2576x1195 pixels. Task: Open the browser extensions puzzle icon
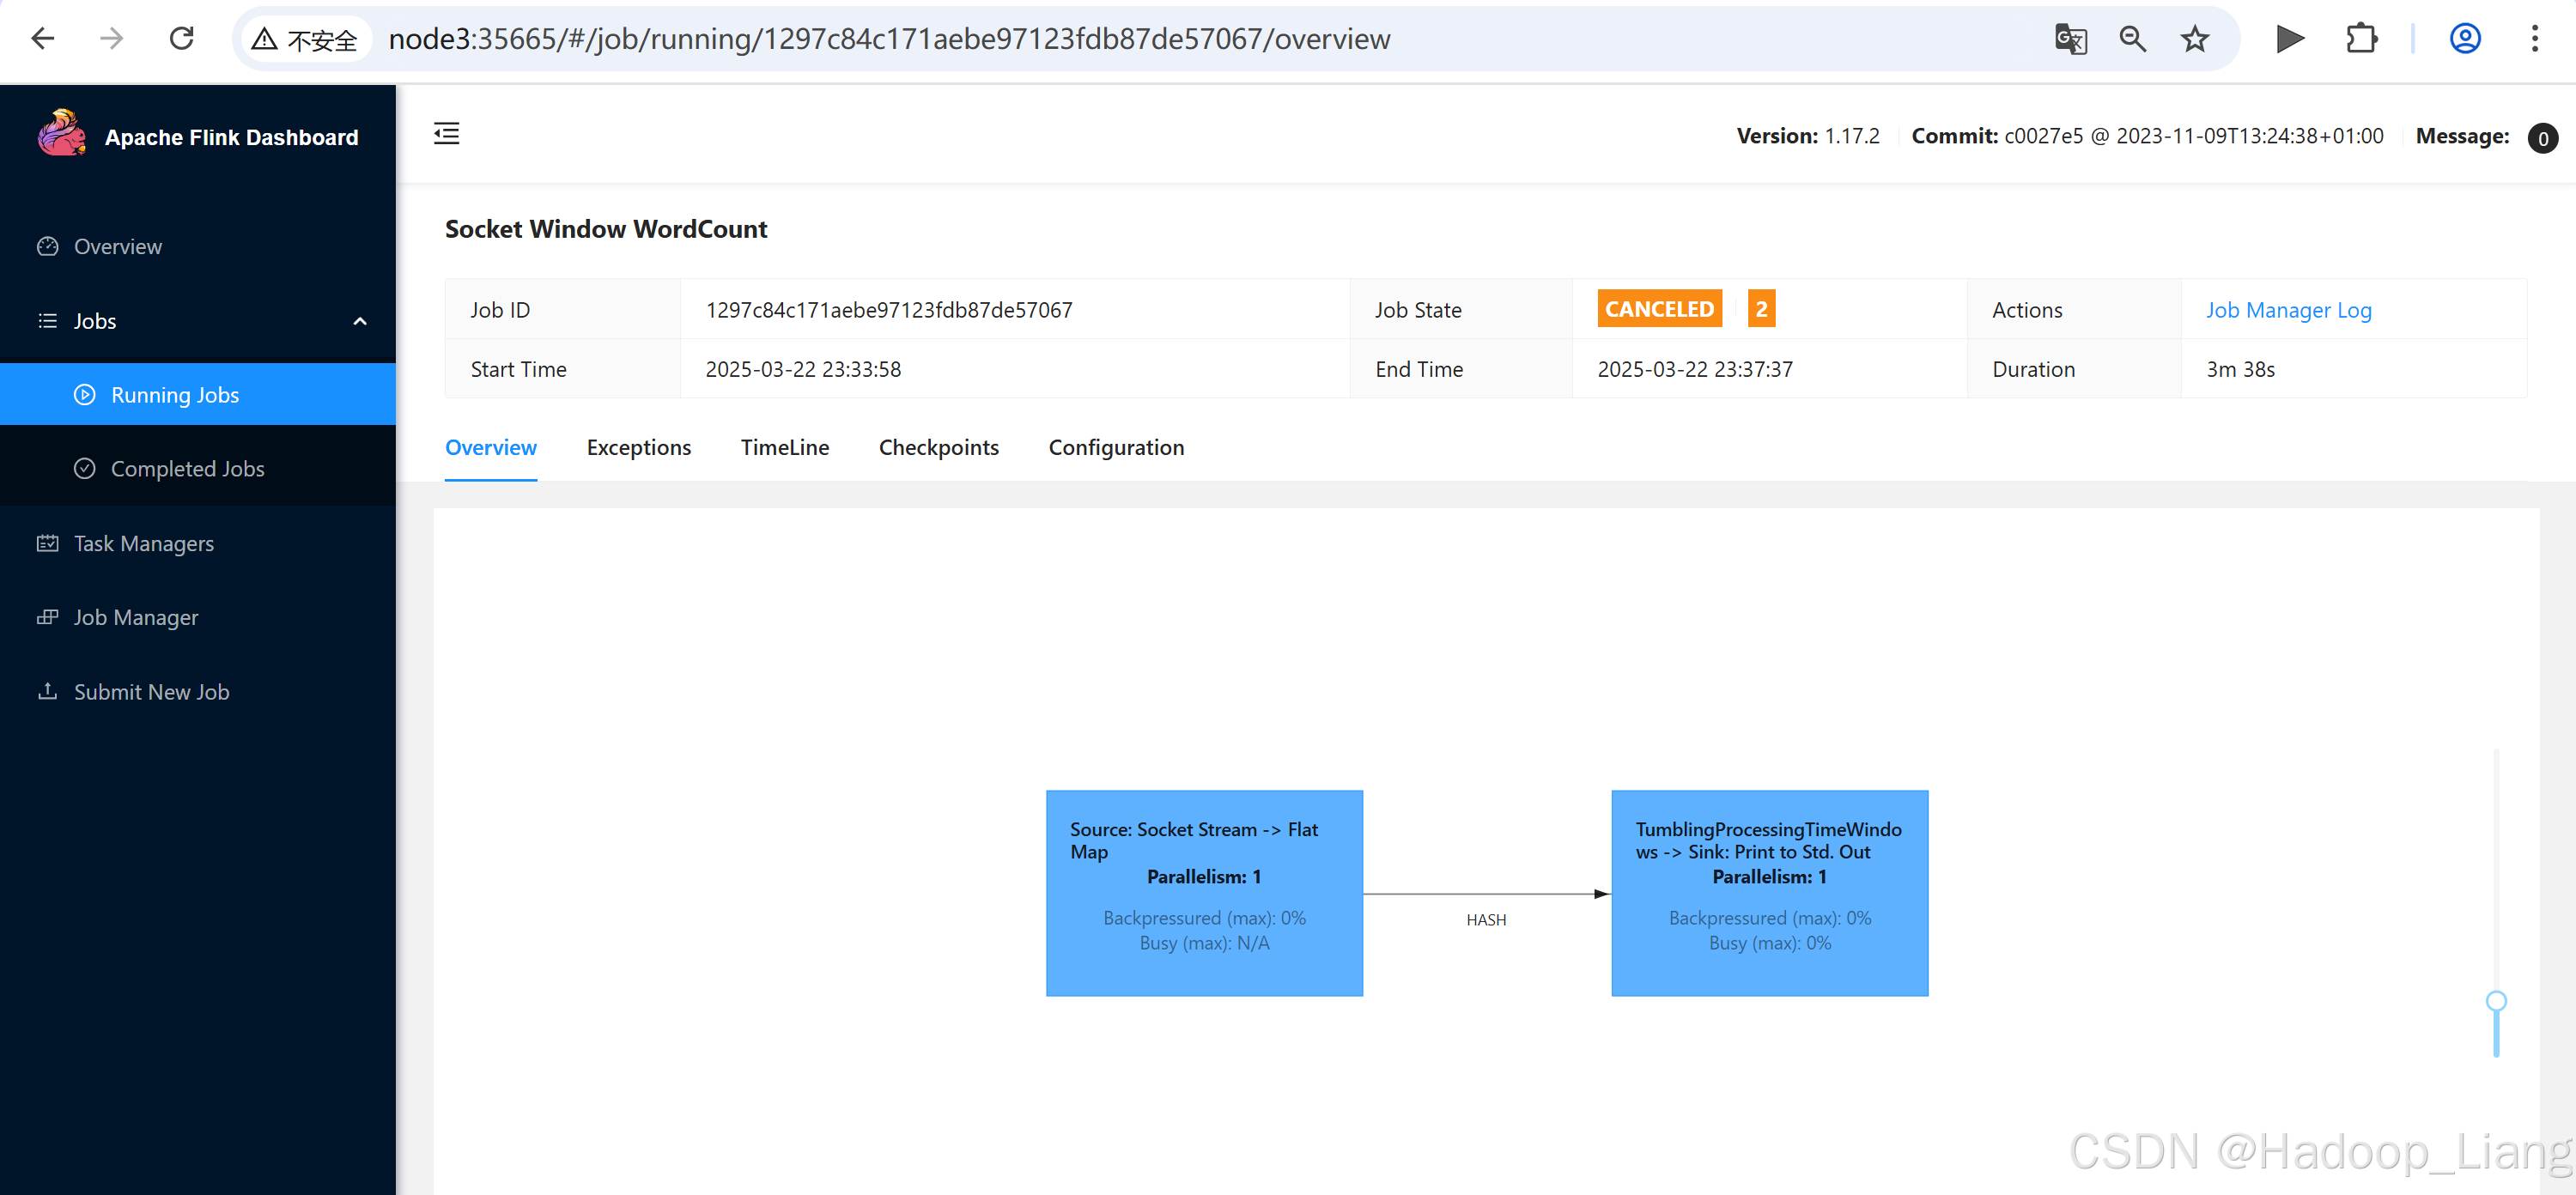(x=2361, y=39)
